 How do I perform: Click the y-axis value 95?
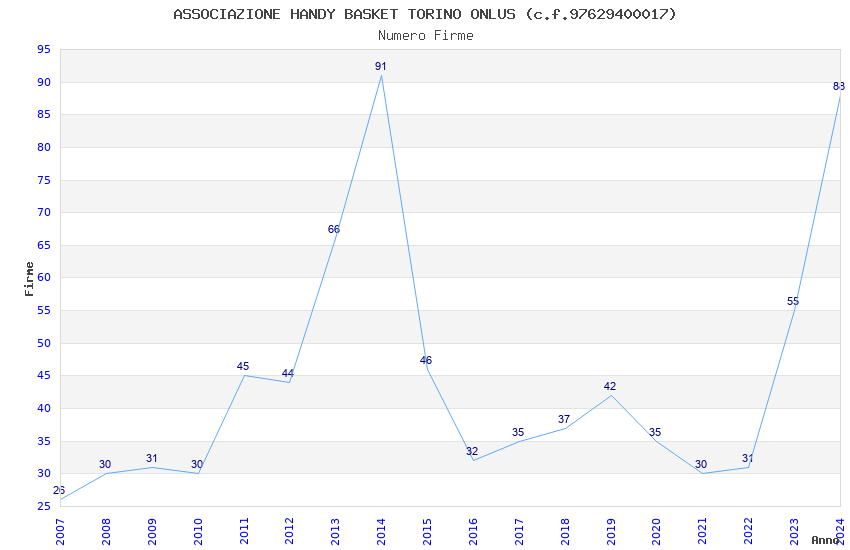pyautogui.click(x=44, y=50)
